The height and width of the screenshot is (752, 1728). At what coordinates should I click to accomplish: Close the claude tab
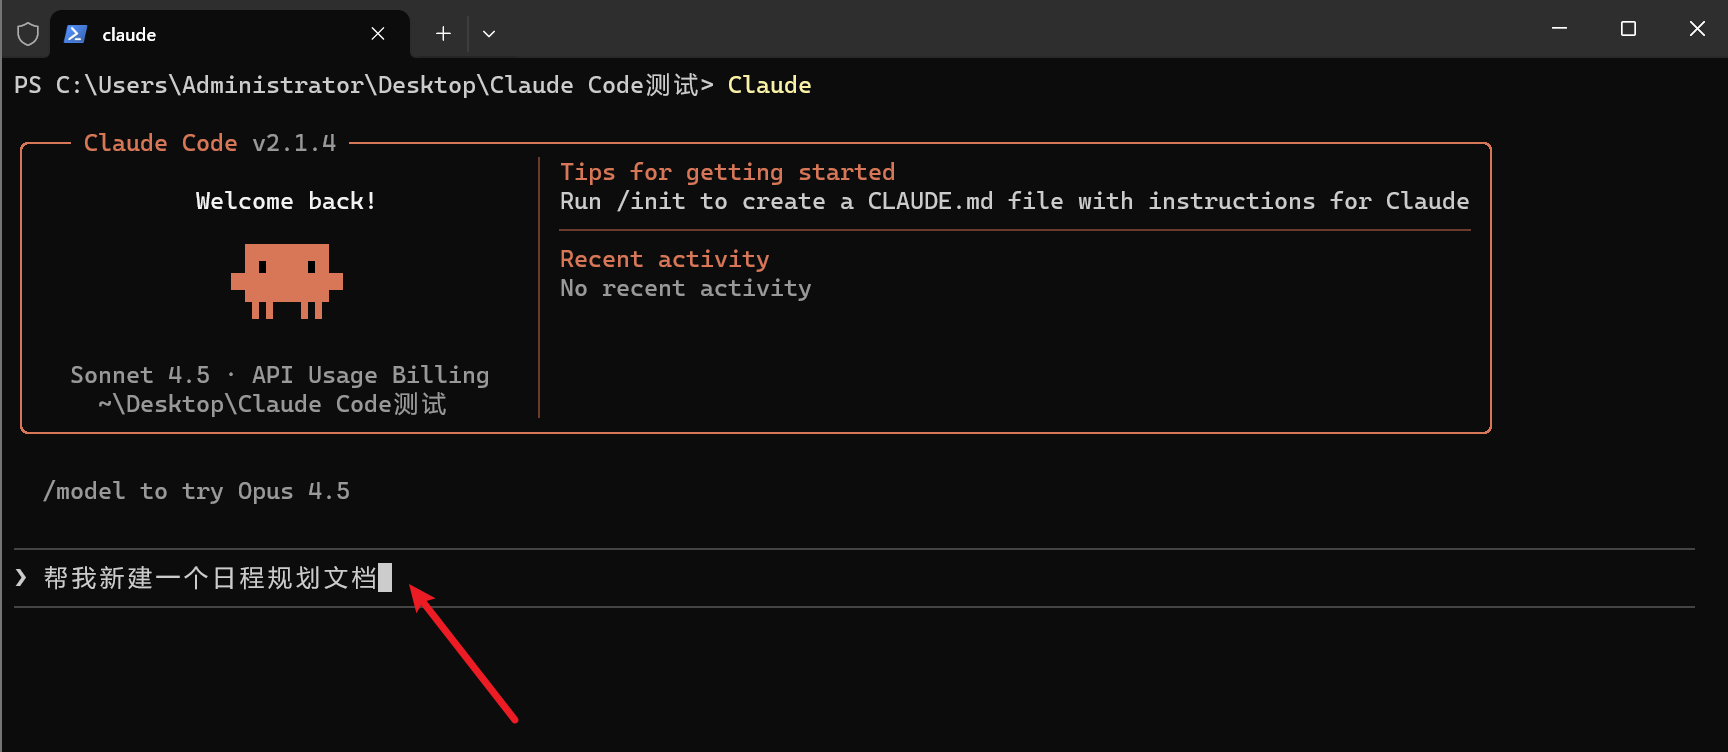(378, 34)
